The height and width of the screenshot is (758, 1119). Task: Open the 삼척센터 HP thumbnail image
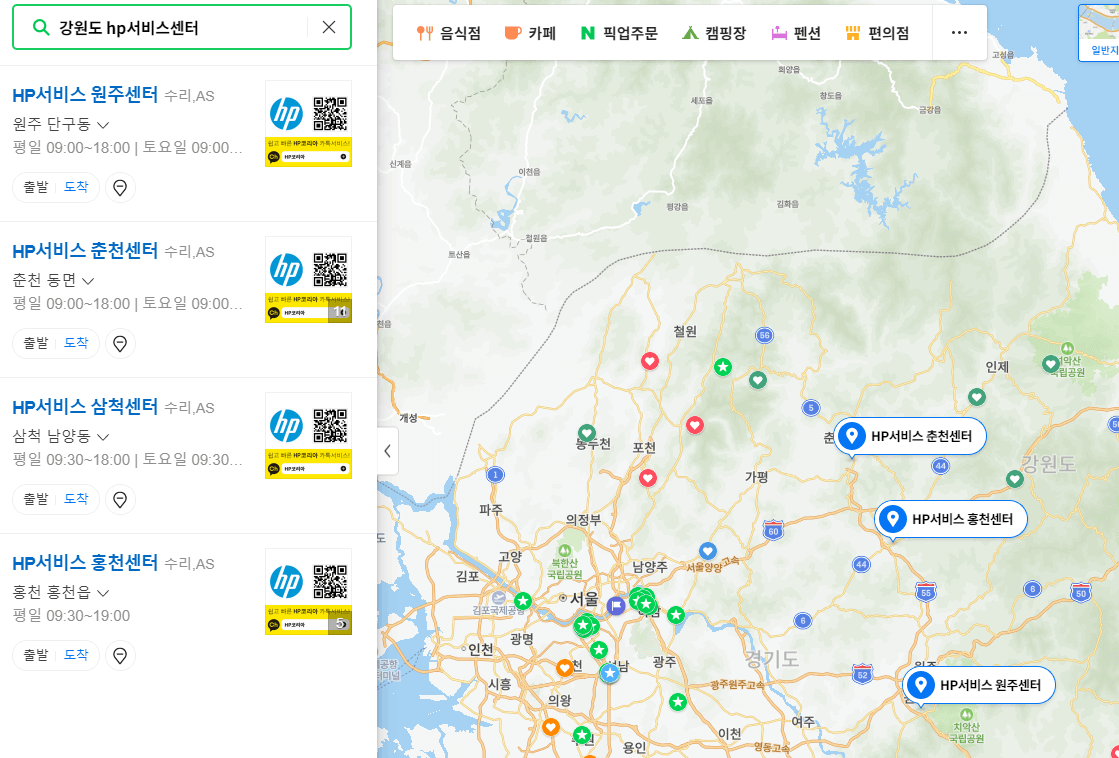pos(308,435)
